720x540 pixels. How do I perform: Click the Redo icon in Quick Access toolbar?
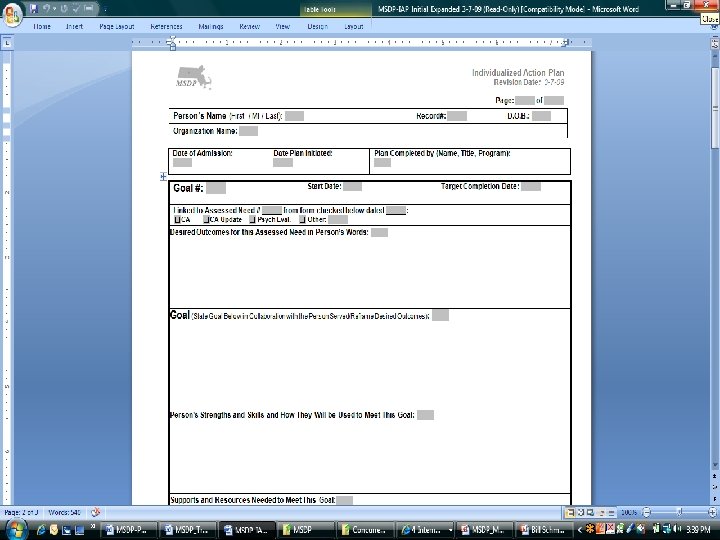tap(63, 8)
